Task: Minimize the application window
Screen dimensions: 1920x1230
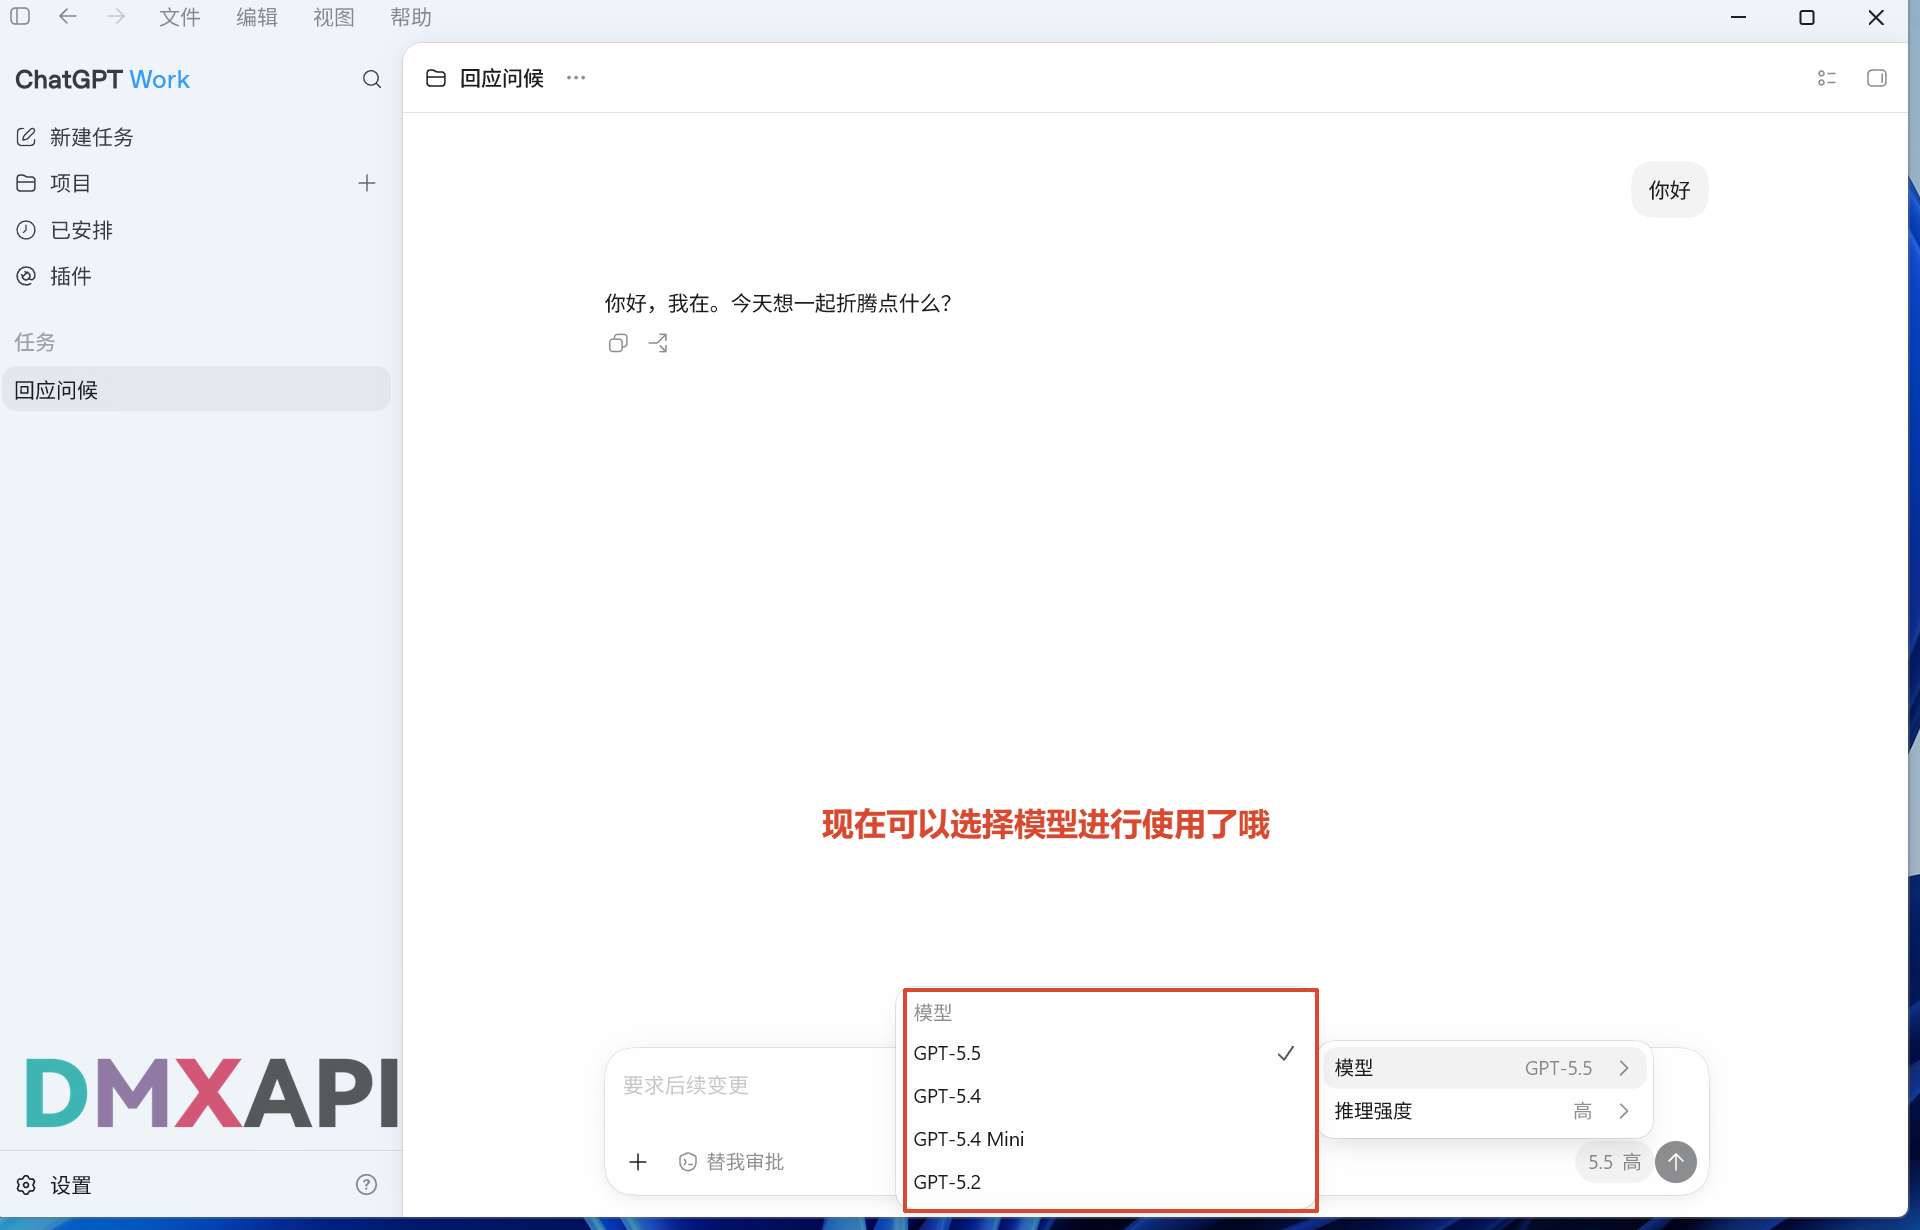Action: pos(1739,17)
